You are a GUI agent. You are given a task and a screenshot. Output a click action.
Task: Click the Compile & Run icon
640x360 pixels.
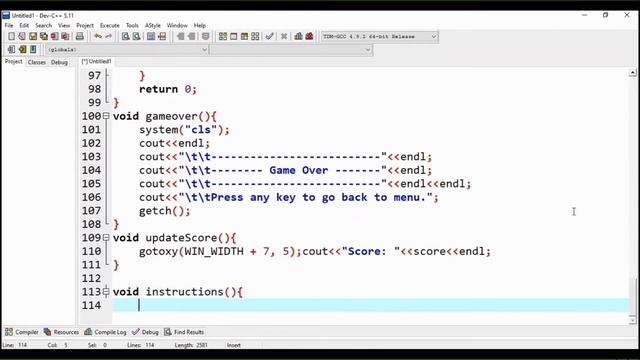(x=244, y=36)
